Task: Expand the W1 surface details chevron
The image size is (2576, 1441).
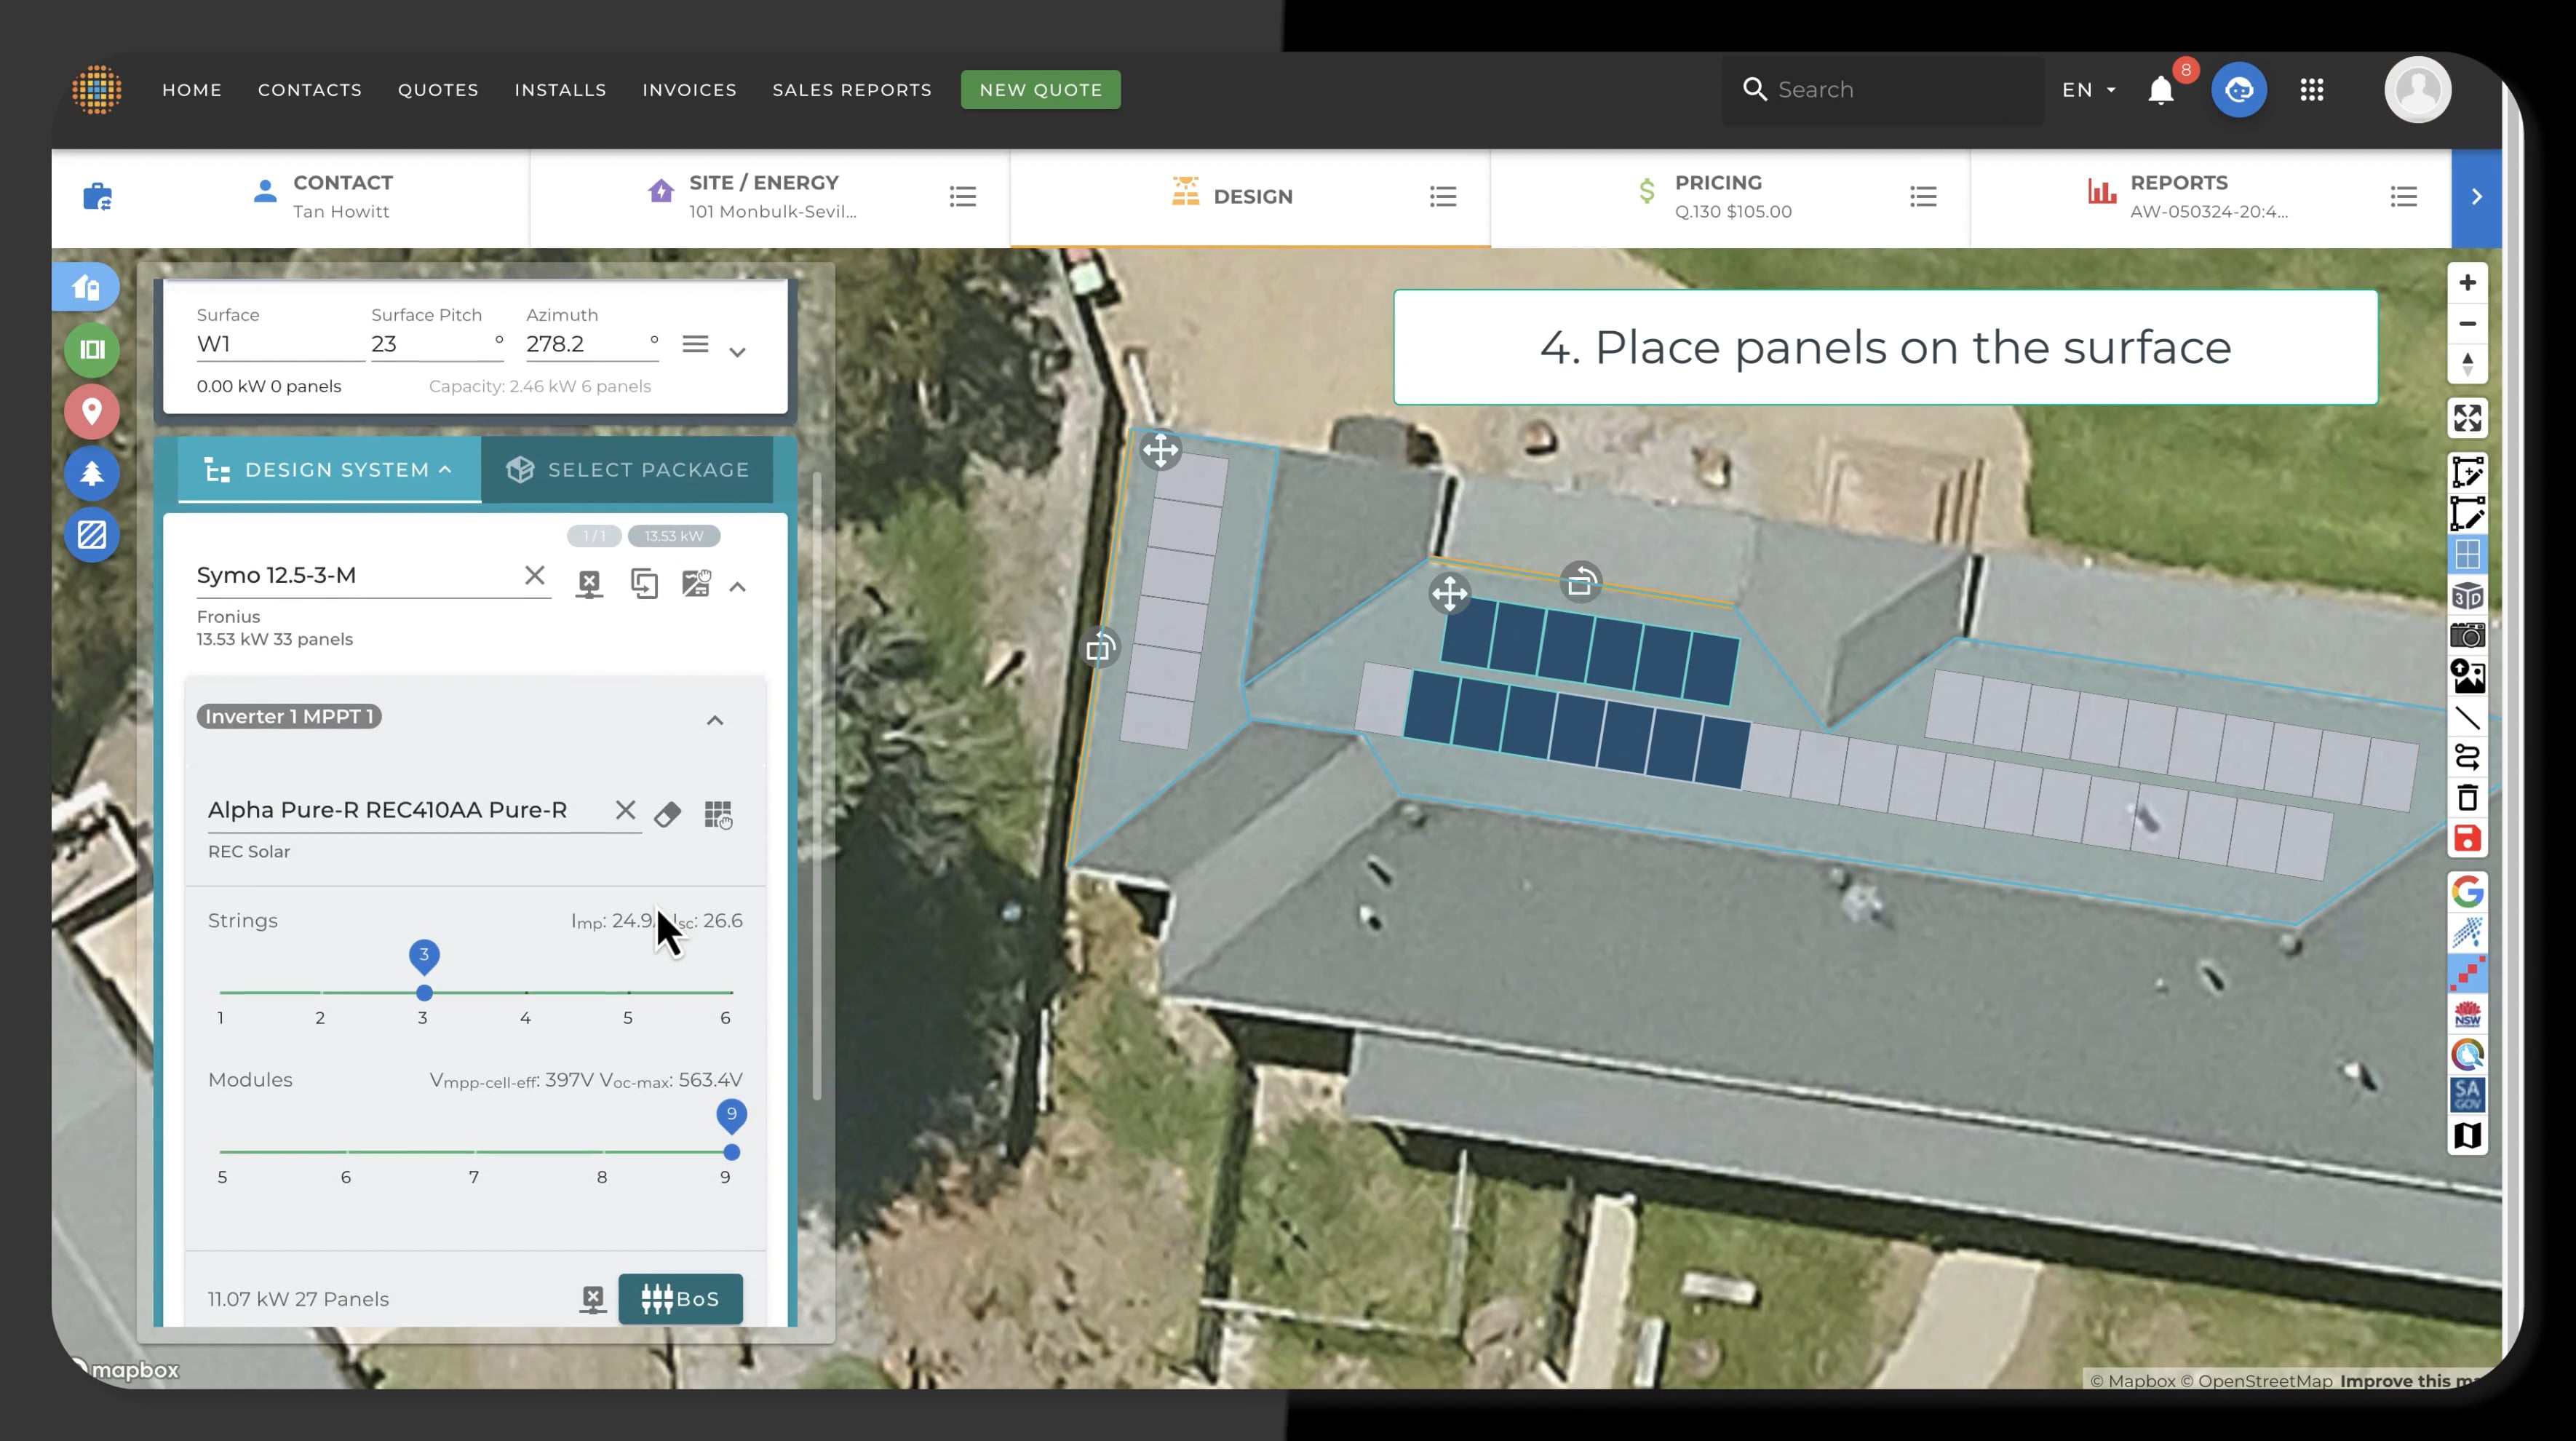Action: [737, 352]
